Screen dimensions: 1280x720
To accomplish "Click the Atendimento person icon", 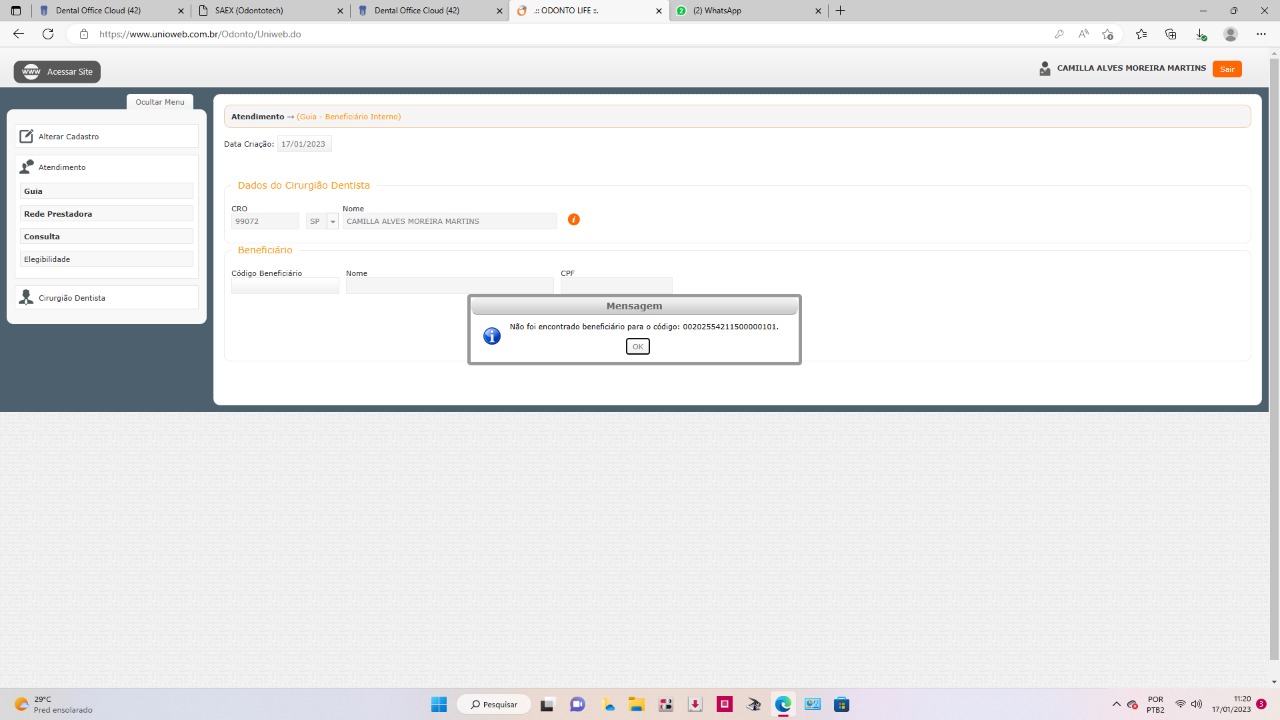I will pyautogui.click(x=27, y=167).
